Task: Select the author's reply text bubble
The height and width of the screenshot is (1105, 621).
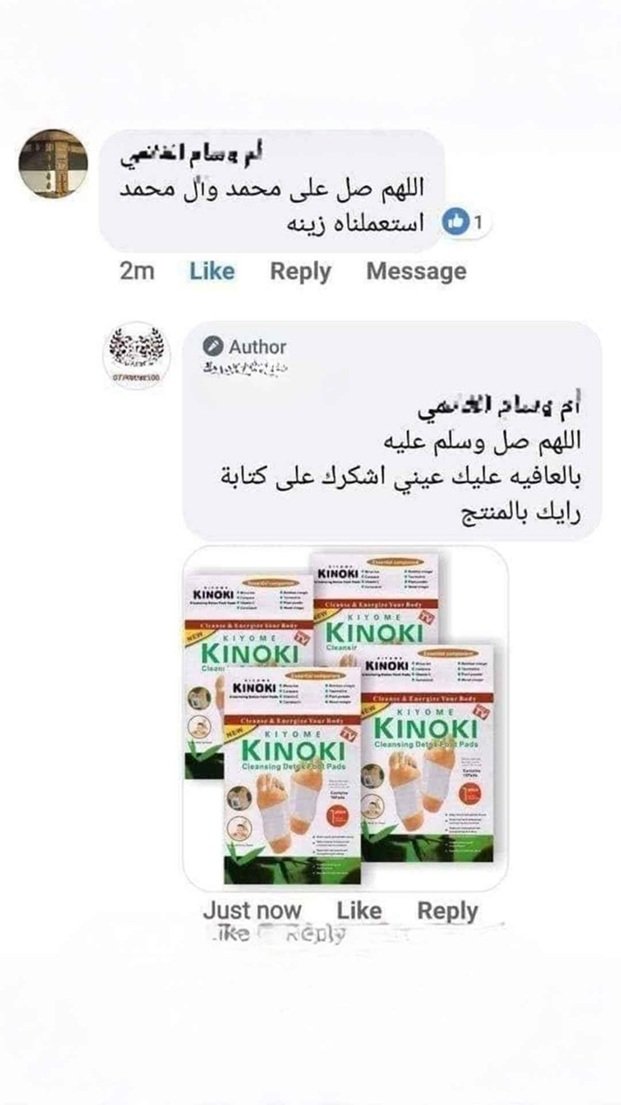Action: click(x=392, y=431)
